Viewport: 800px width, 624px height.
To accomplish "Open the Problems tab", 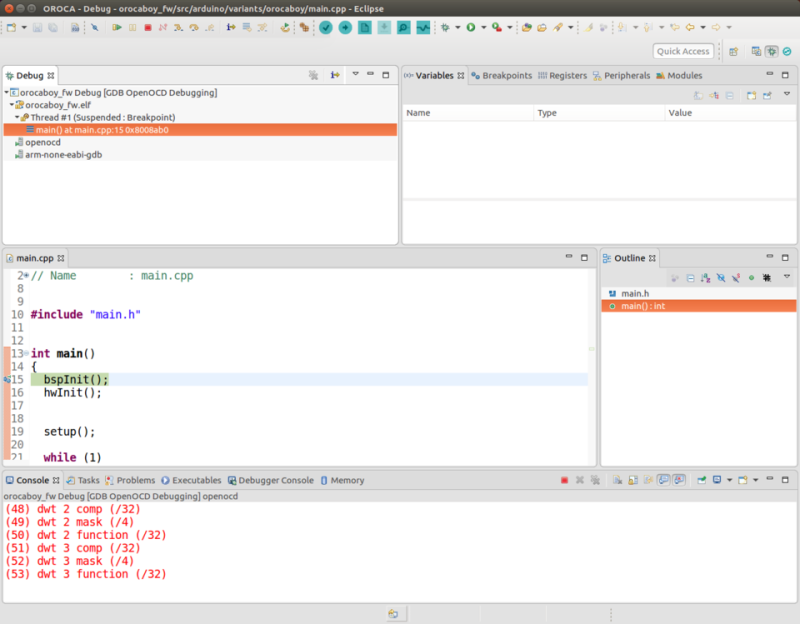I will click(130, 480).
